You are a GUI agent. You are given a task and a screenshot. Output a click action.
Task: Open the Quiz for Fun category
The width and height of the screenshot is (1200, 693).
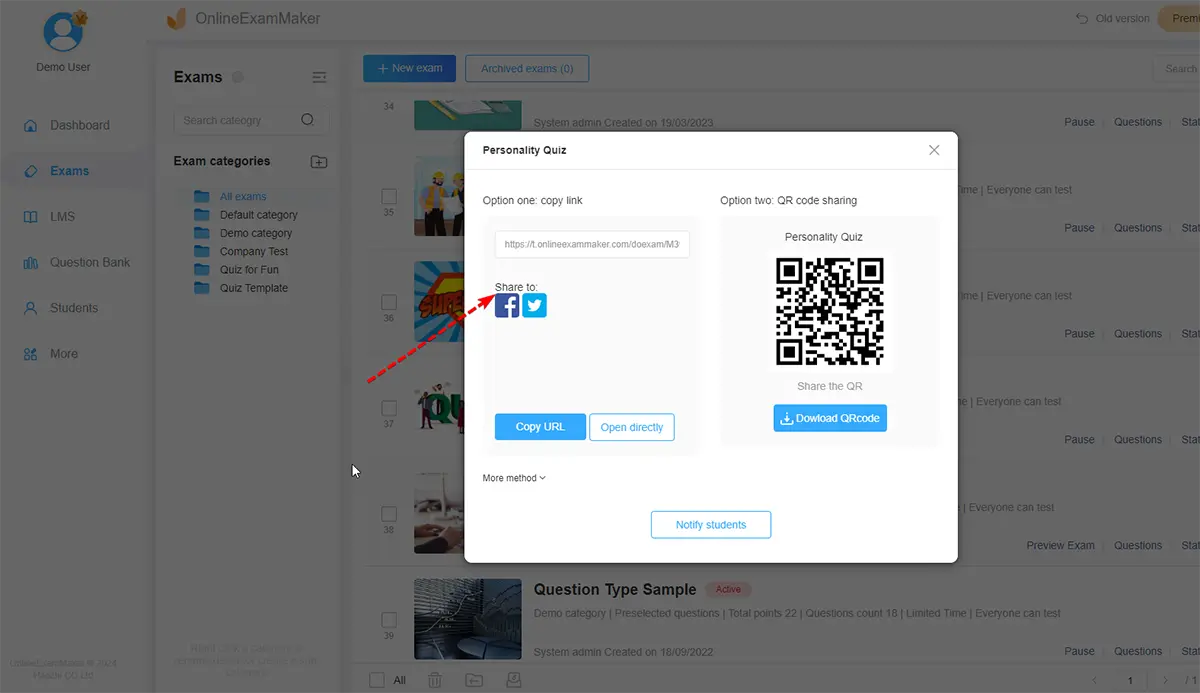(x=249, y=270)
